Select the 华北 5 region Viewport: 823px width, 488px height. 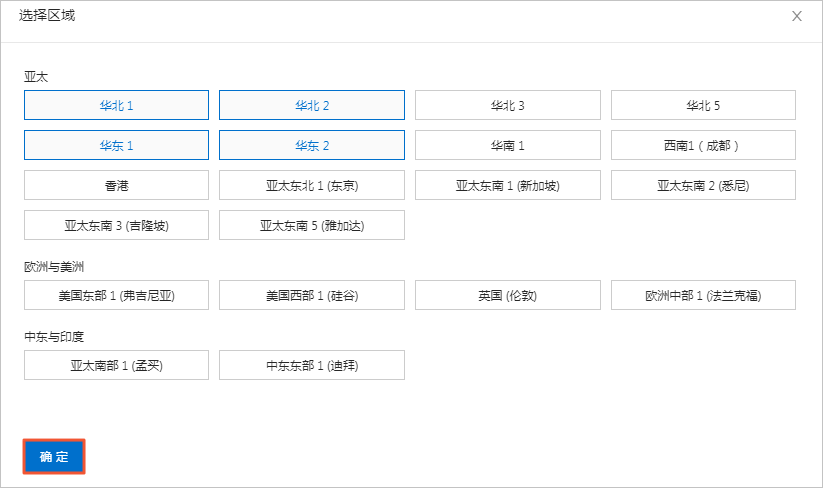(703, 105)
